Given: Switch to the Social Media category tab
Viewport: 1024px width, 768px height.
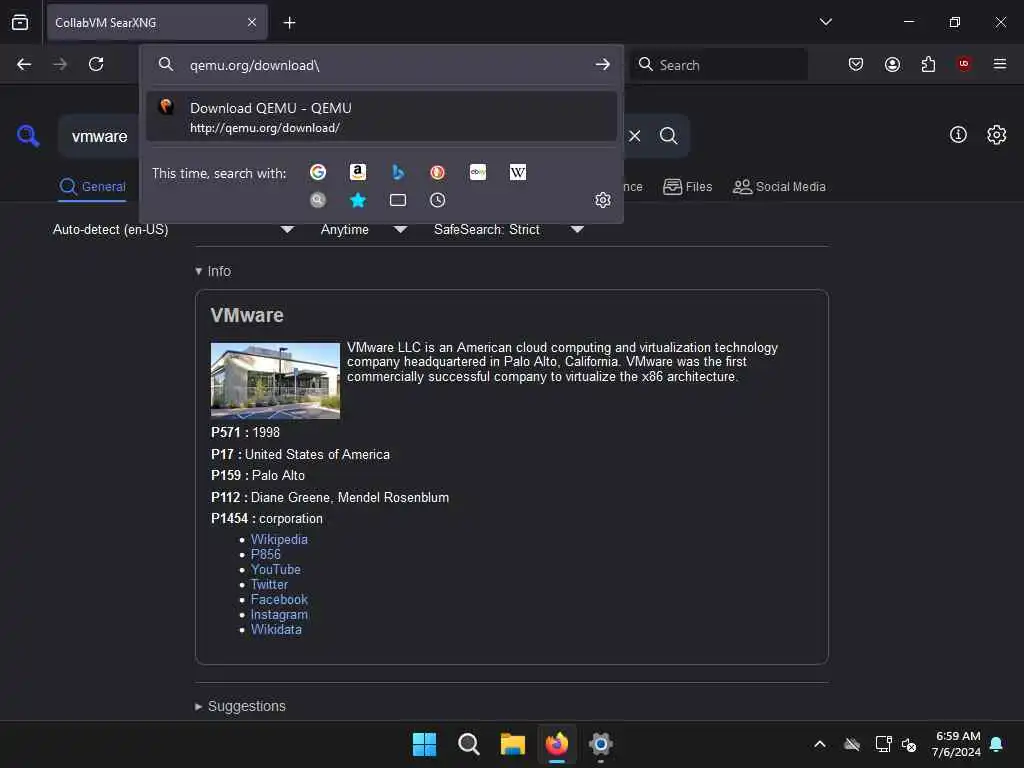Looking at the screenshot, I should pos(779,187).
